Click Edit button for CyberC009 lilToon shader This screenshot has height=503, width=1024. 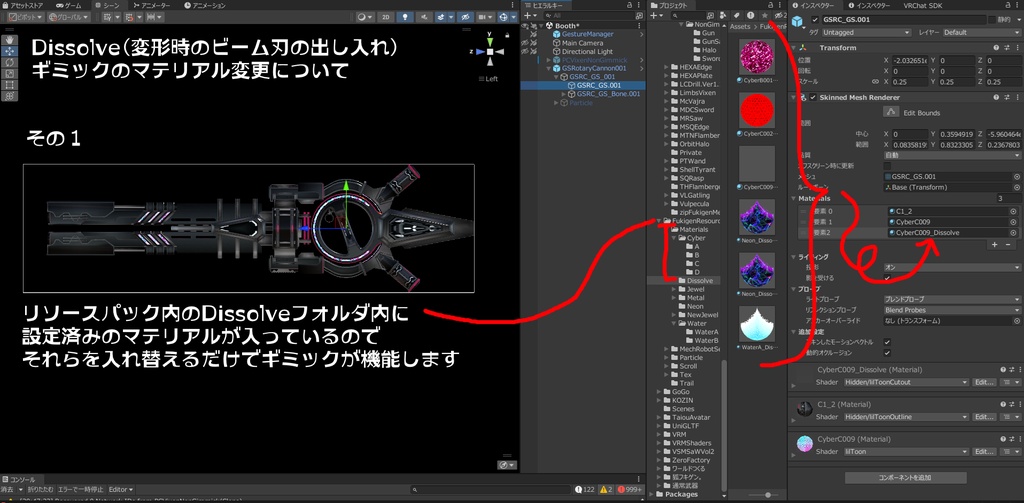985,452
